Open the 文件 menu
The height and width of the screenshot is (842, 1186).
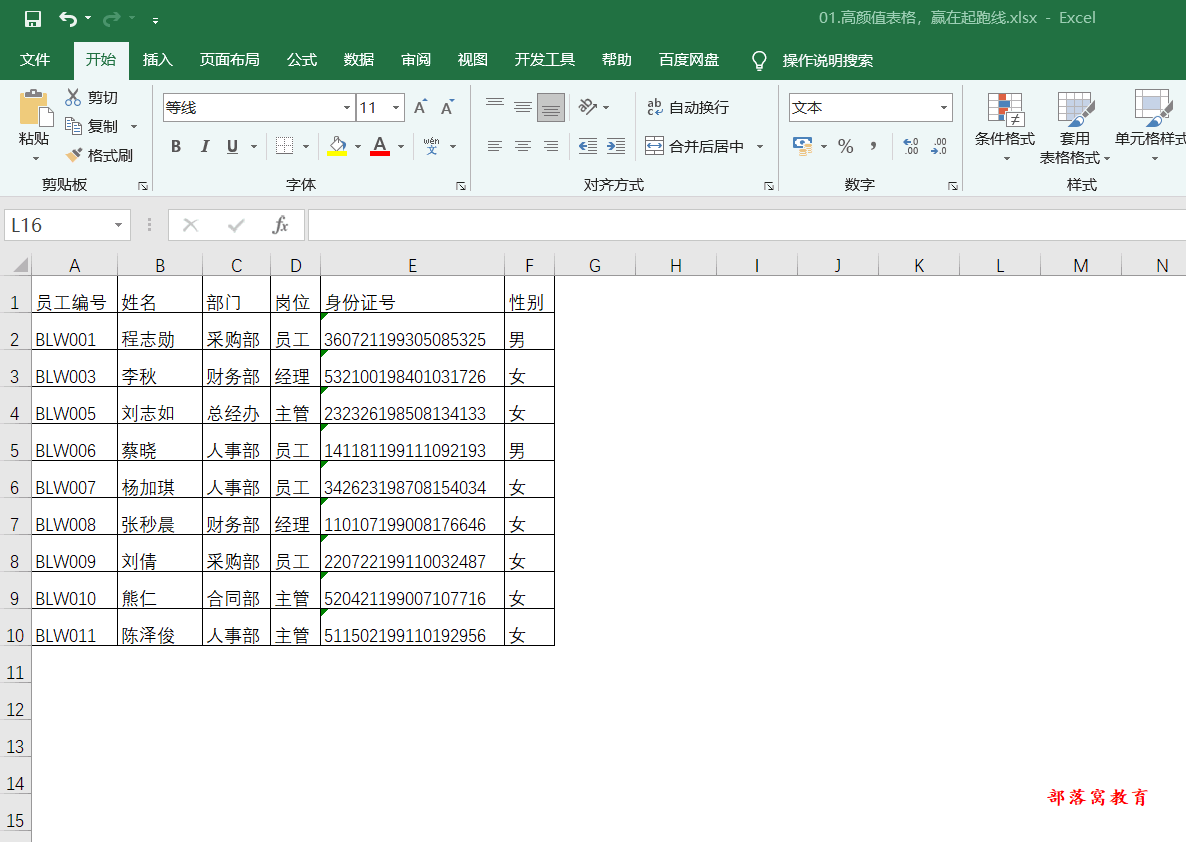[35, 60]
